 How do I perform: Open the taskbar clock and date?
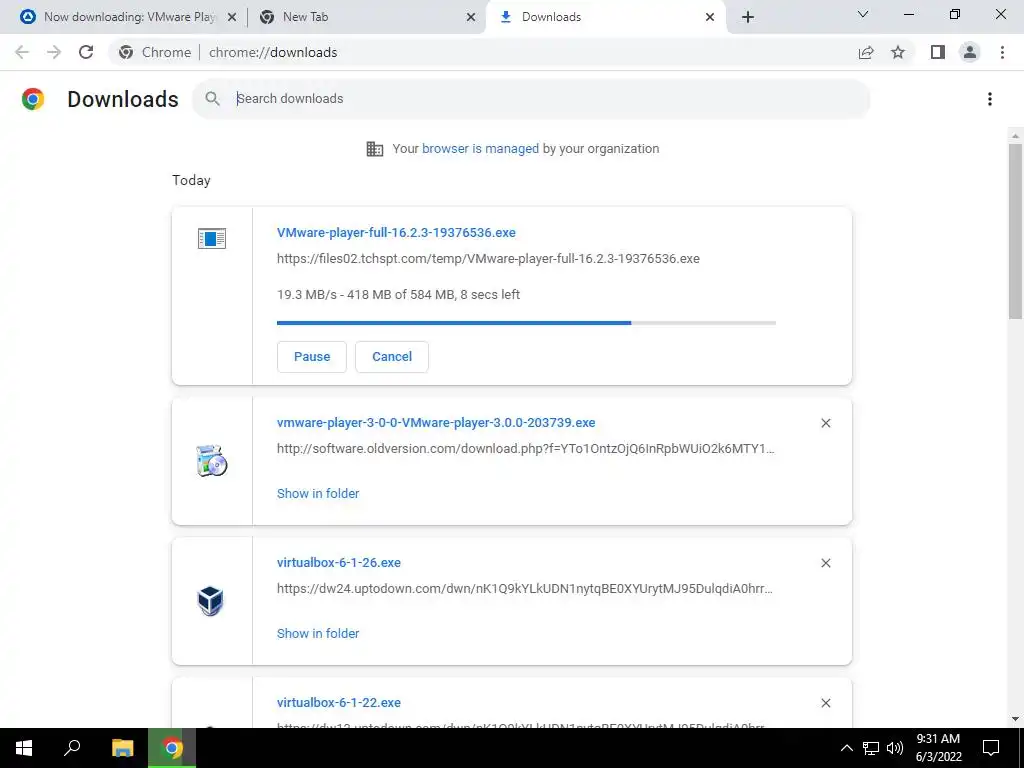point(938,748)
